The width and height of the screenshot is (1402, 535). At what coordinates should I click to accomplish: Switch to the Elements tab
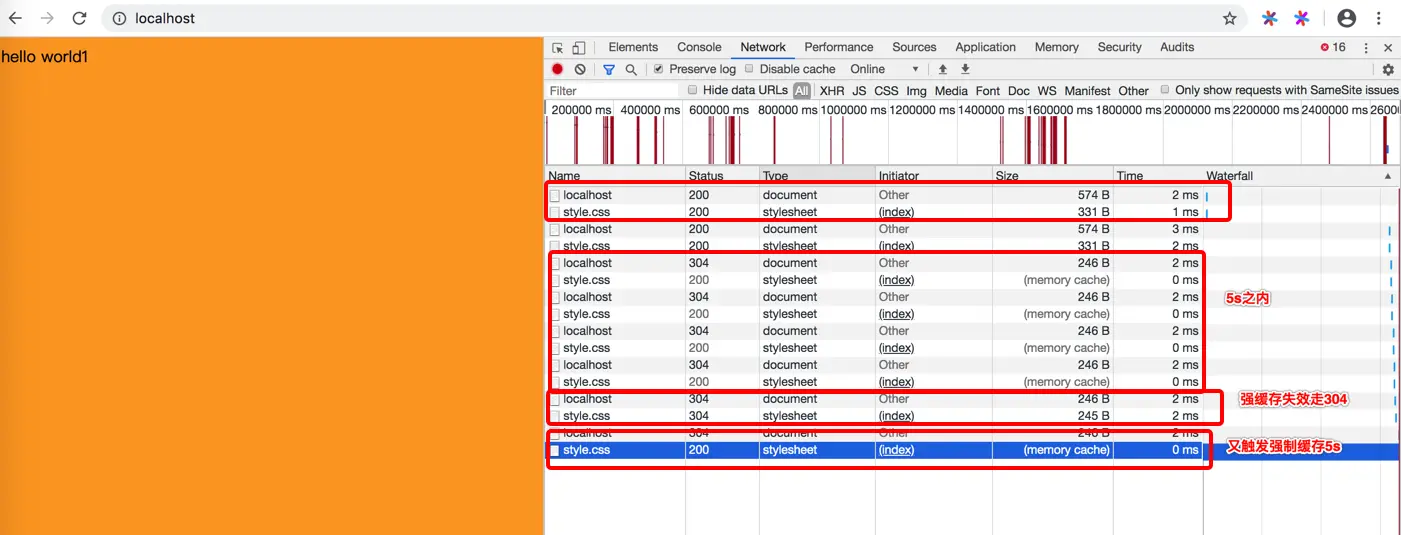click(633, 47)
